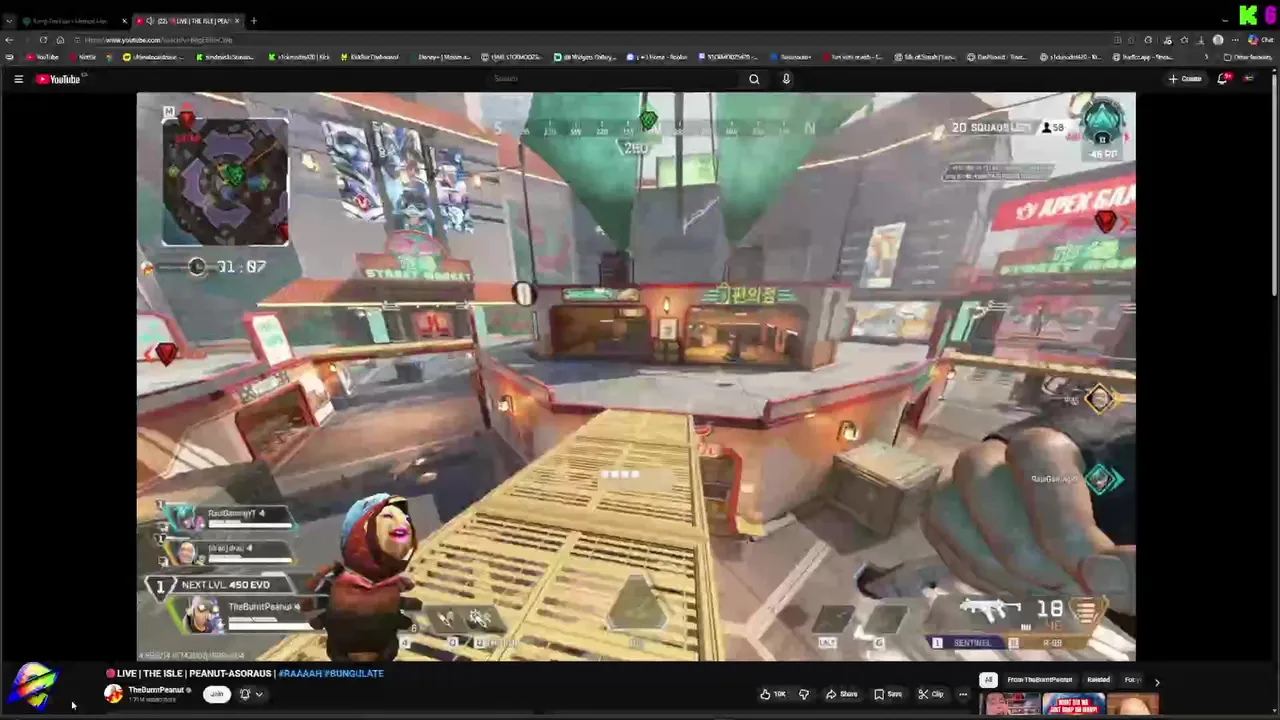Open the YouTube notifications bell

coord(1222,79)
